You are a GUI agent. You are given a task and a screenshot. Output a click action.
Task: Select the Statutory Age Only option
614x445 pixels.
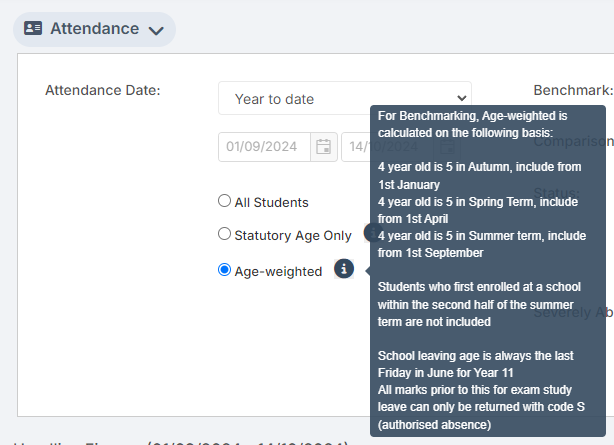coord(225,234)
